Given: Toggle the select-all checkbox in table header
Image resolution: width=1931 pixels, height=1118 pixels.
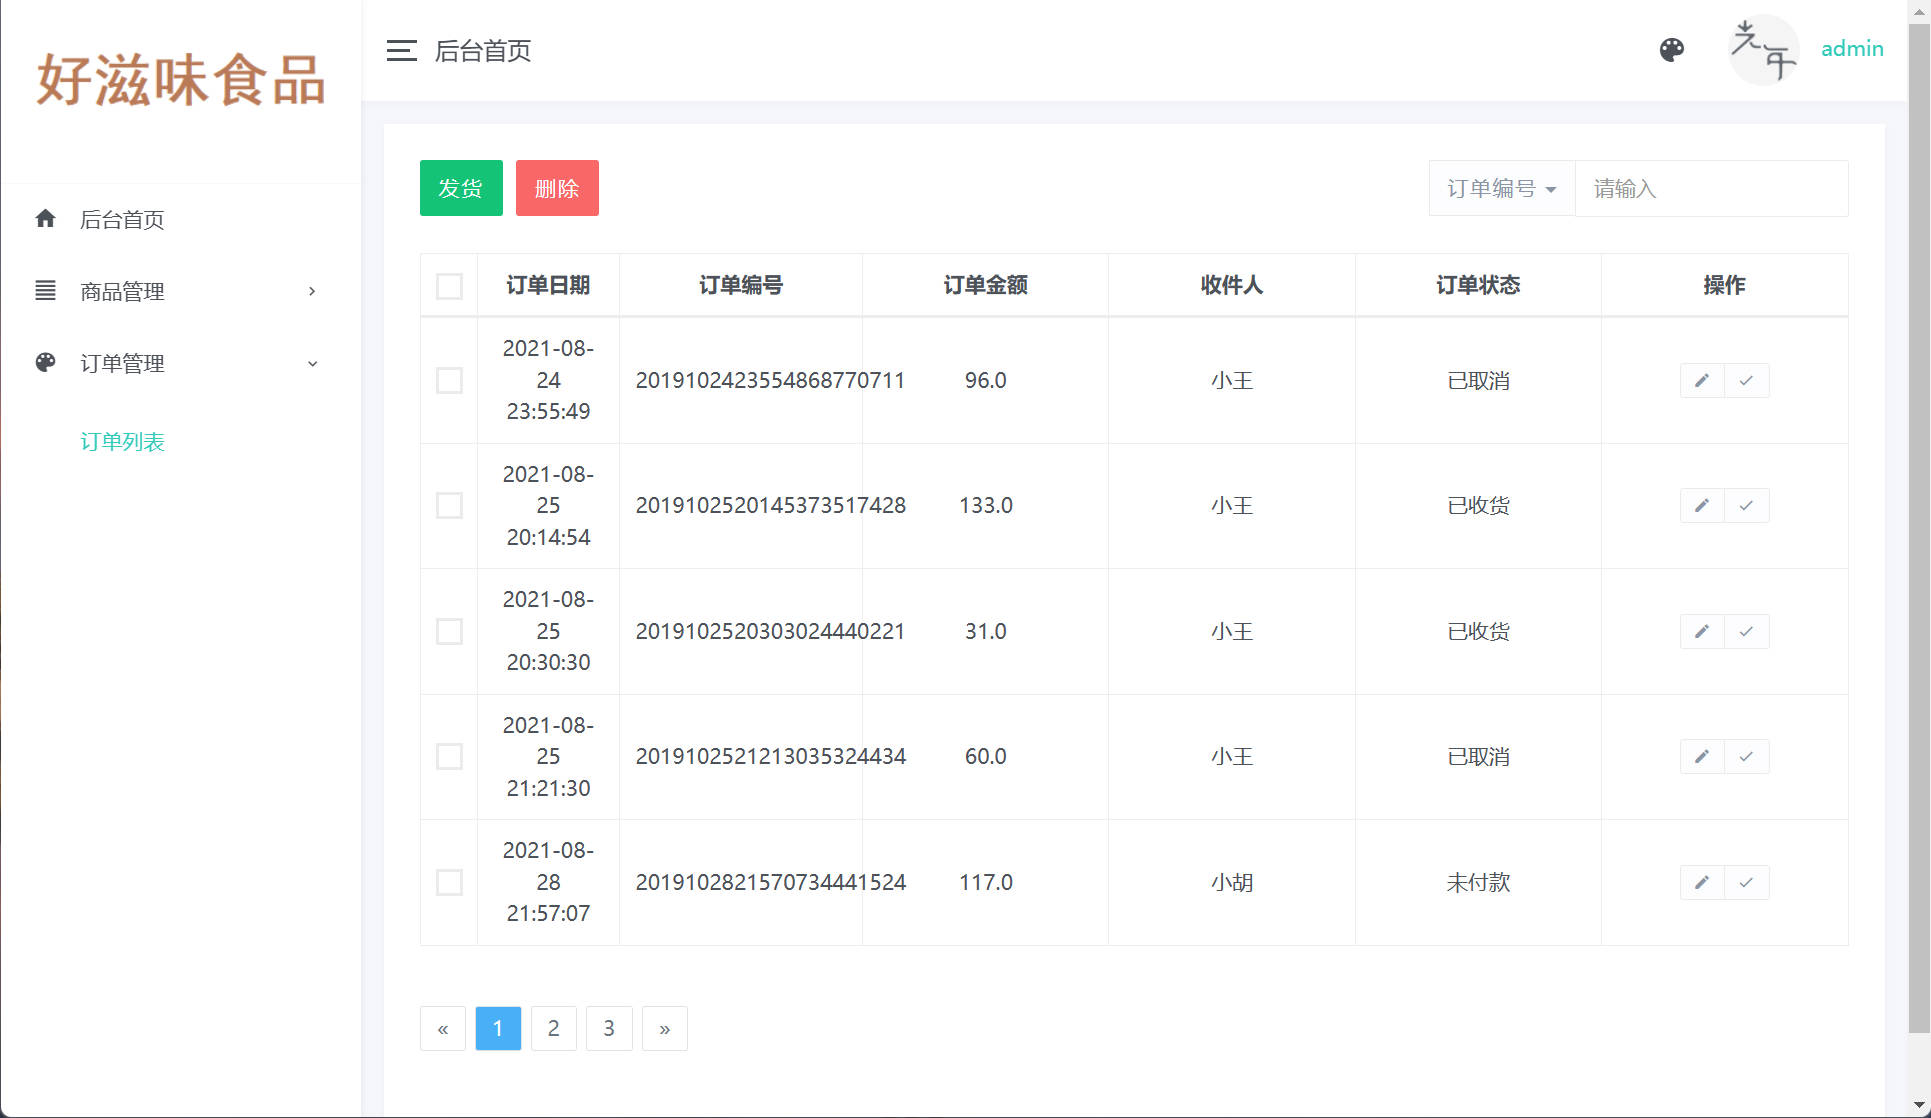Looking at the screenshot, I should (448, 286).
